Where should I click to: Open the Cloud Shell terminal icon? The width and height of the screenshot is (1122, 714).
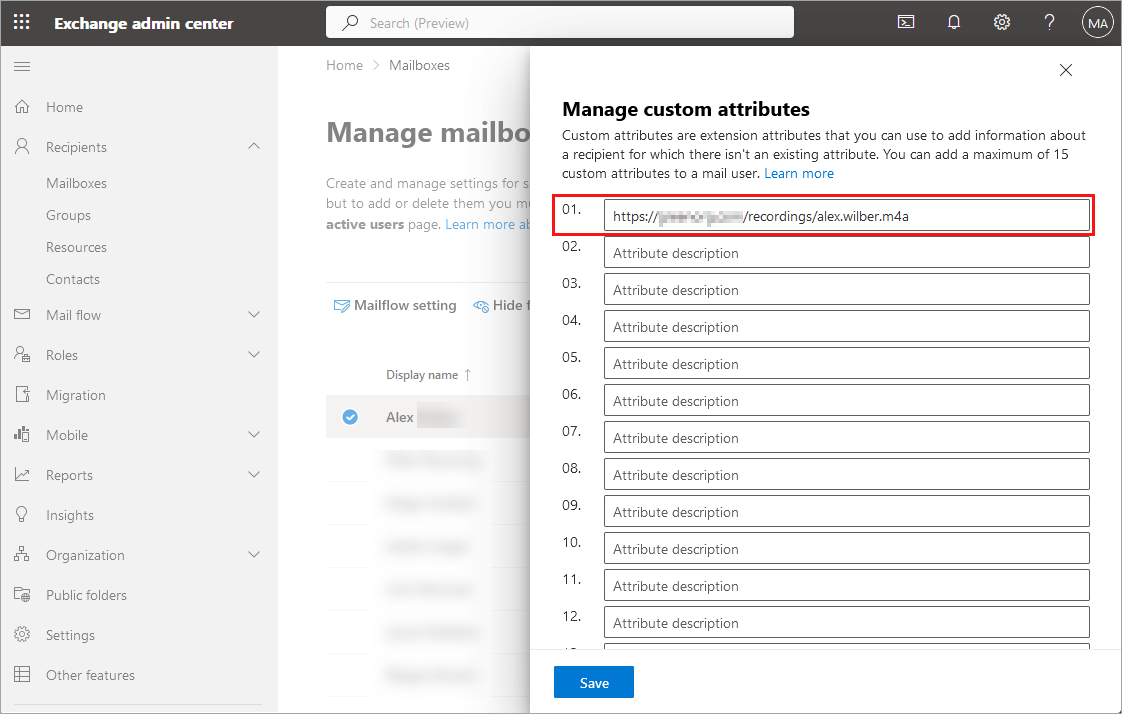(906, 21)
